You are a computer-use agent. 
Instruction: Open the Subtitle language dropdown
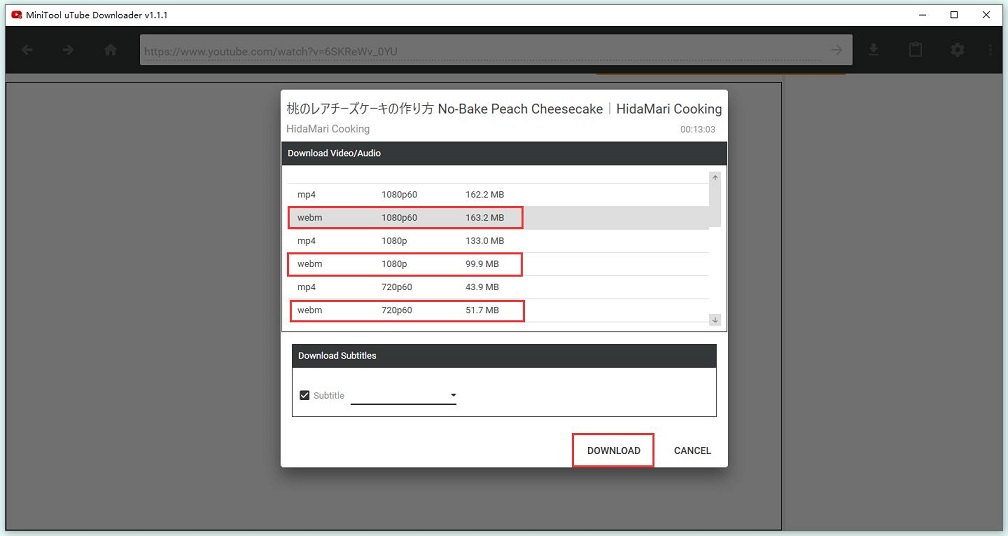[404, 395]
